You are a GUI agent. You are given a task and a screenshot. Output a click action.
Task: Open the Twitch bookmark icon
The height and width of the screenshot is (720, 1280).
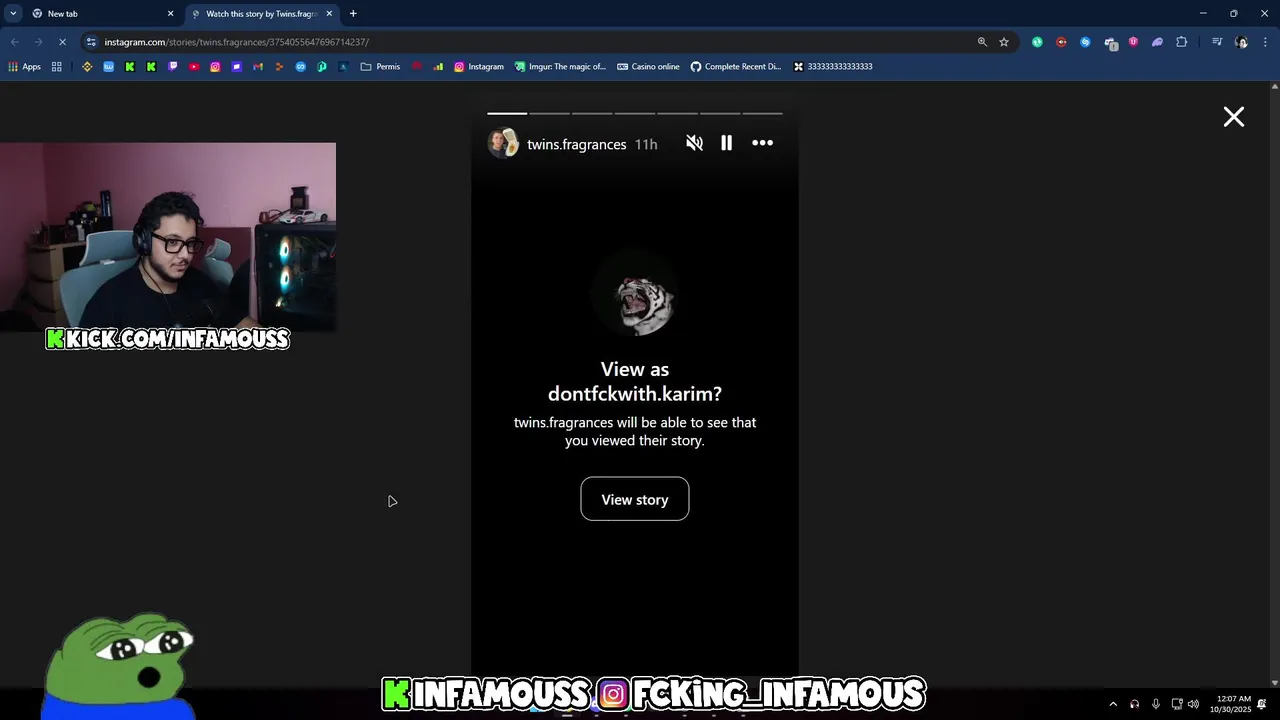point(173,67)
